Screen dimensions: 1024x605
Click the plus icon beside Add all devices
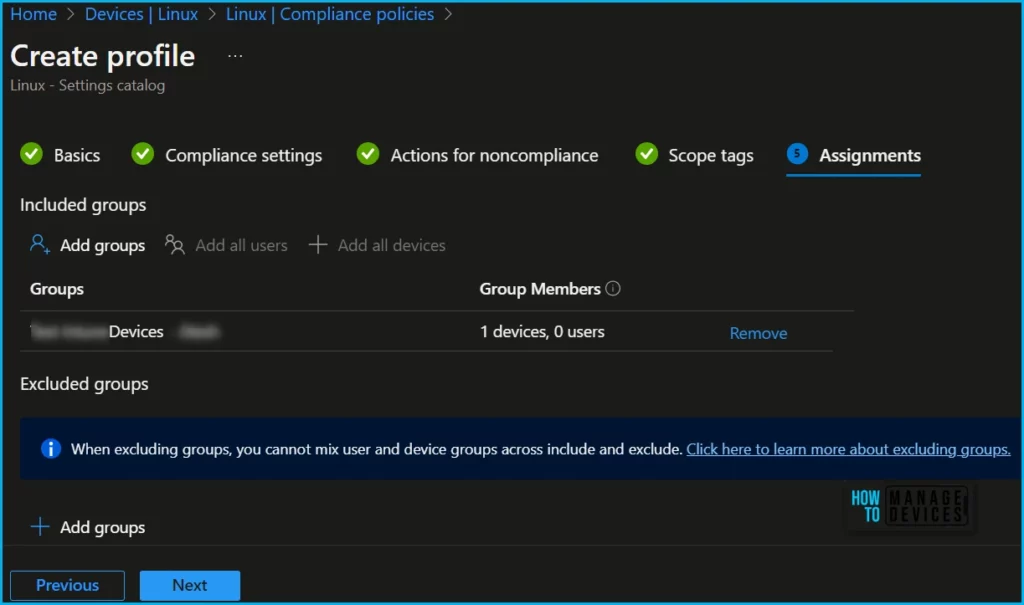coord(318,245)
